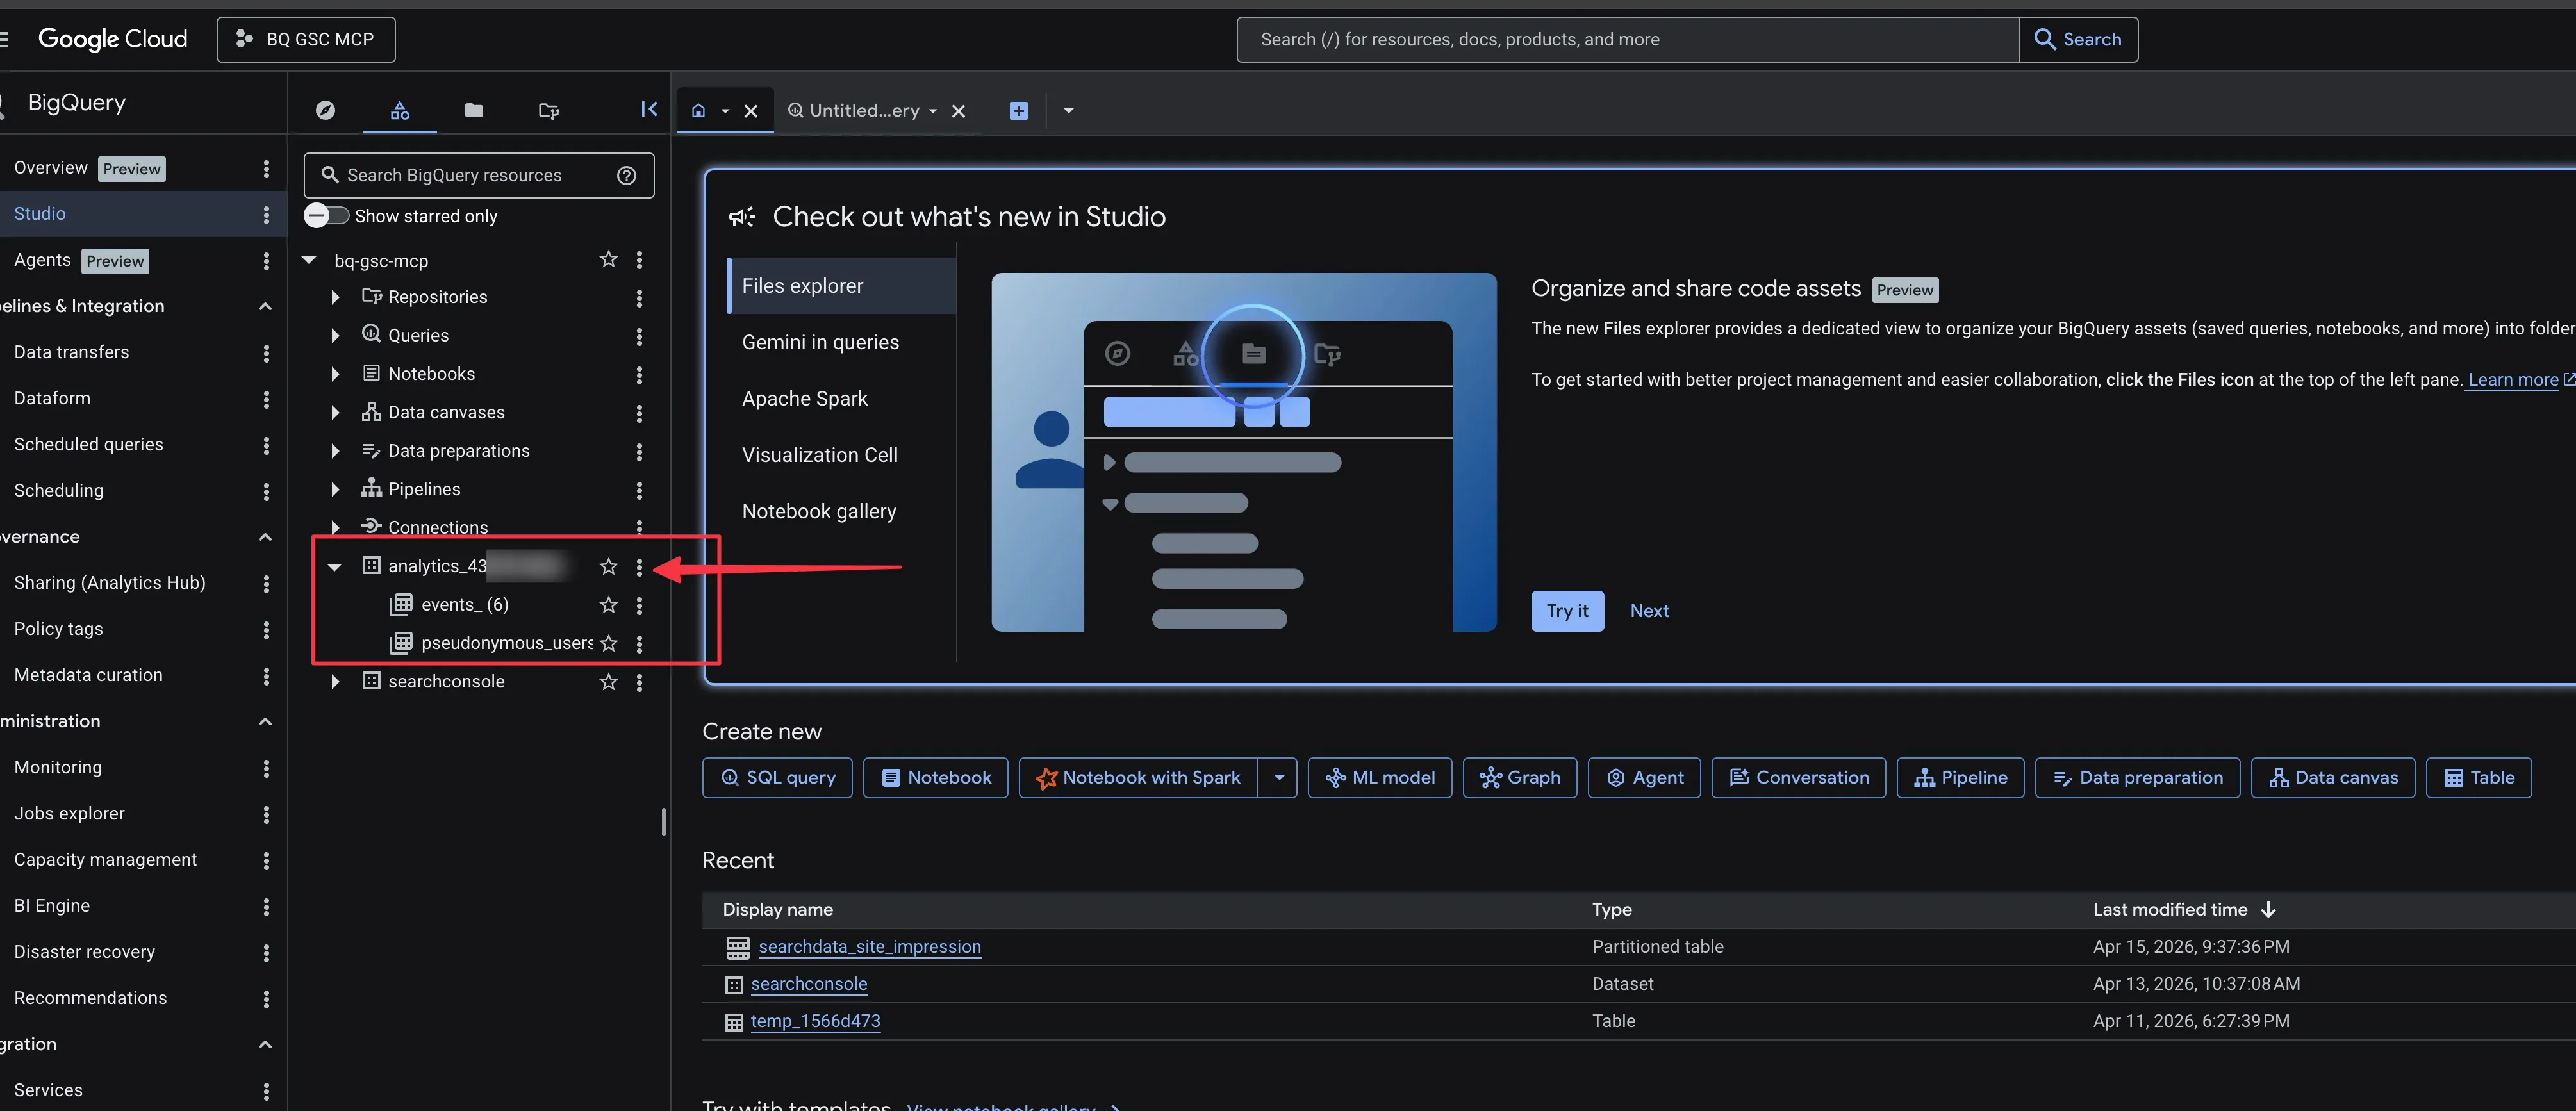Viewport: 2576px width, 1111px height.
Task: Toggle Show starred only switch
Action: point(326,216)
